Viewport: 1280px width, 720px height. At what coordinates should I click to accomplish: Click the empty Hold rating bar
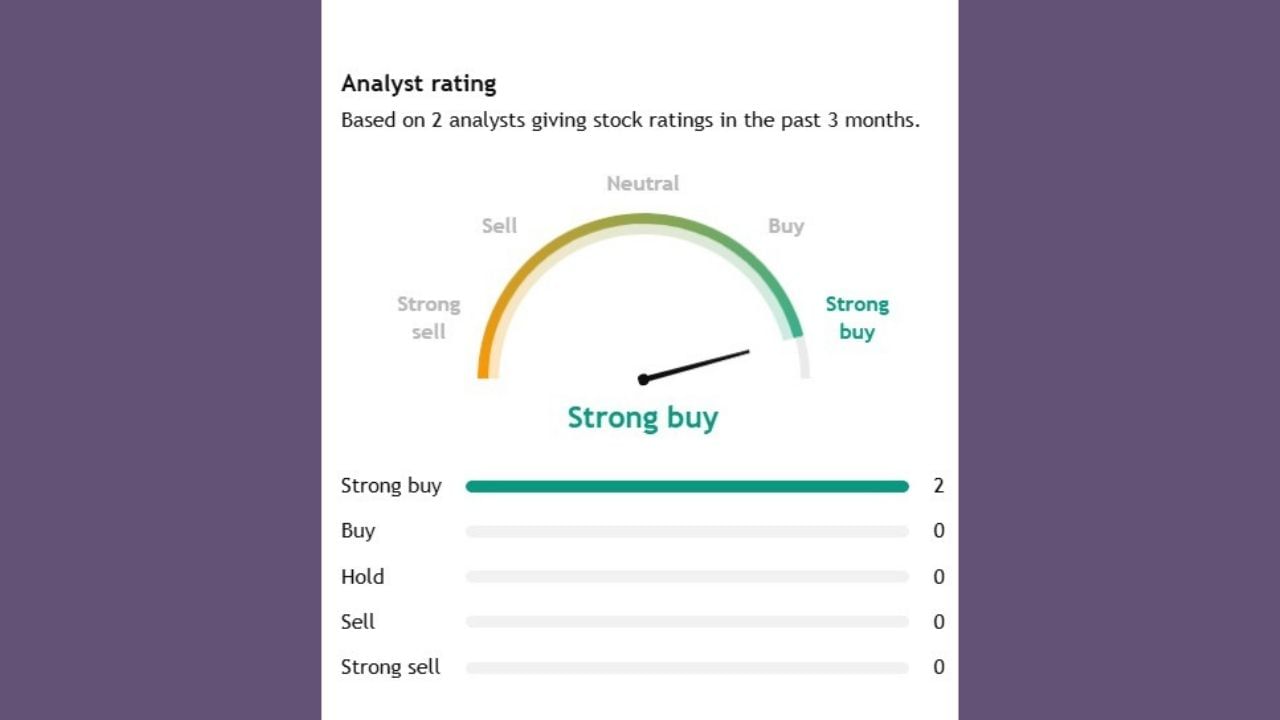click(x=686, y=577)
